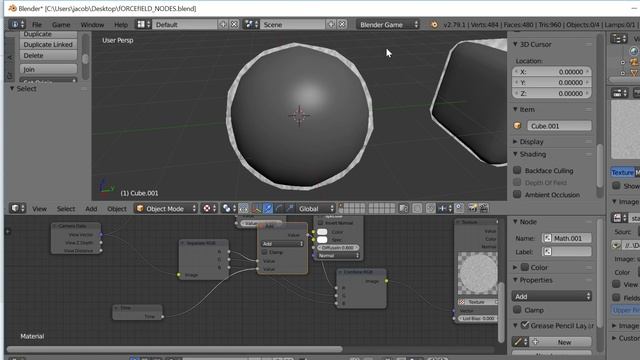Collapse the Select panel in tool shelf
Image resolution: width=640 pixels, height=360 pixels.
12,89
